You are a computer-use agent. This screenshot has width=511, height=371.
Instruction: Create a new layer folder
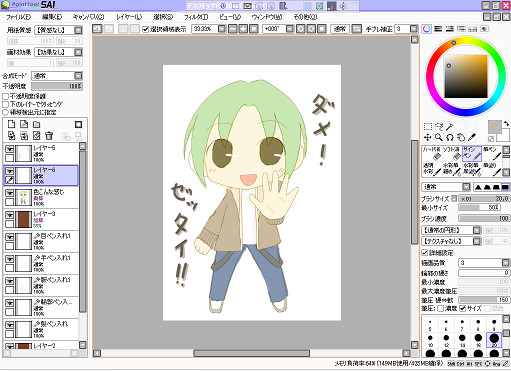click(x=36, y=124)
